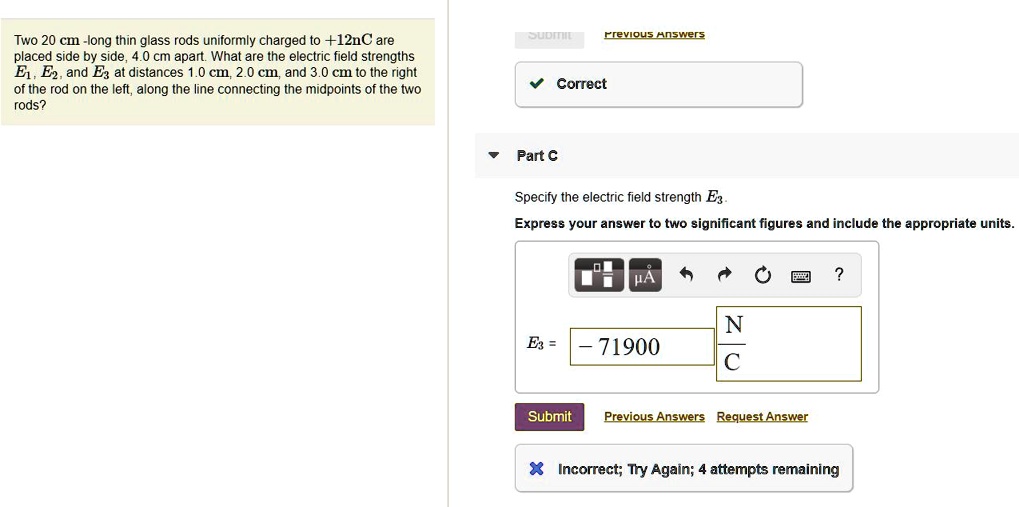
Task: Open Previous Answers link below Part C
Action: pyautogui.click(x=654, y=417)
